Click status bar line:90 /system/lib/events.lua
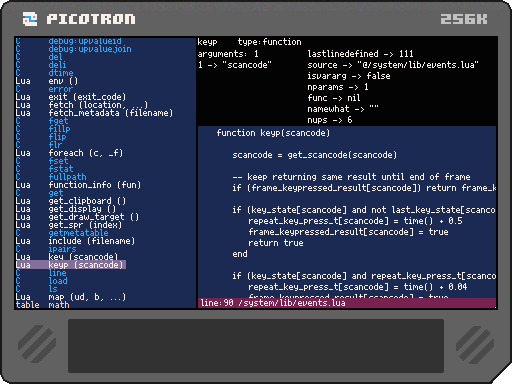 click(x=347, y=303)
